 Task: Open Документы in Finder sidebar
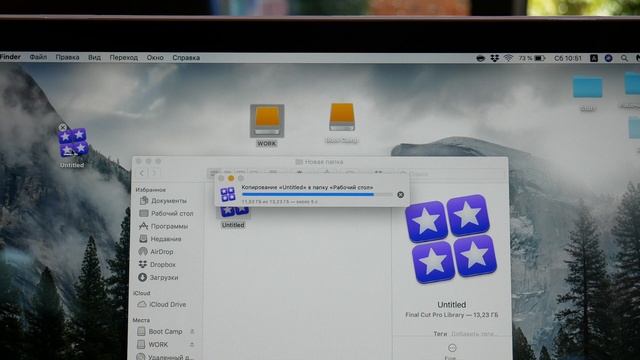click(x=163, y=200)
